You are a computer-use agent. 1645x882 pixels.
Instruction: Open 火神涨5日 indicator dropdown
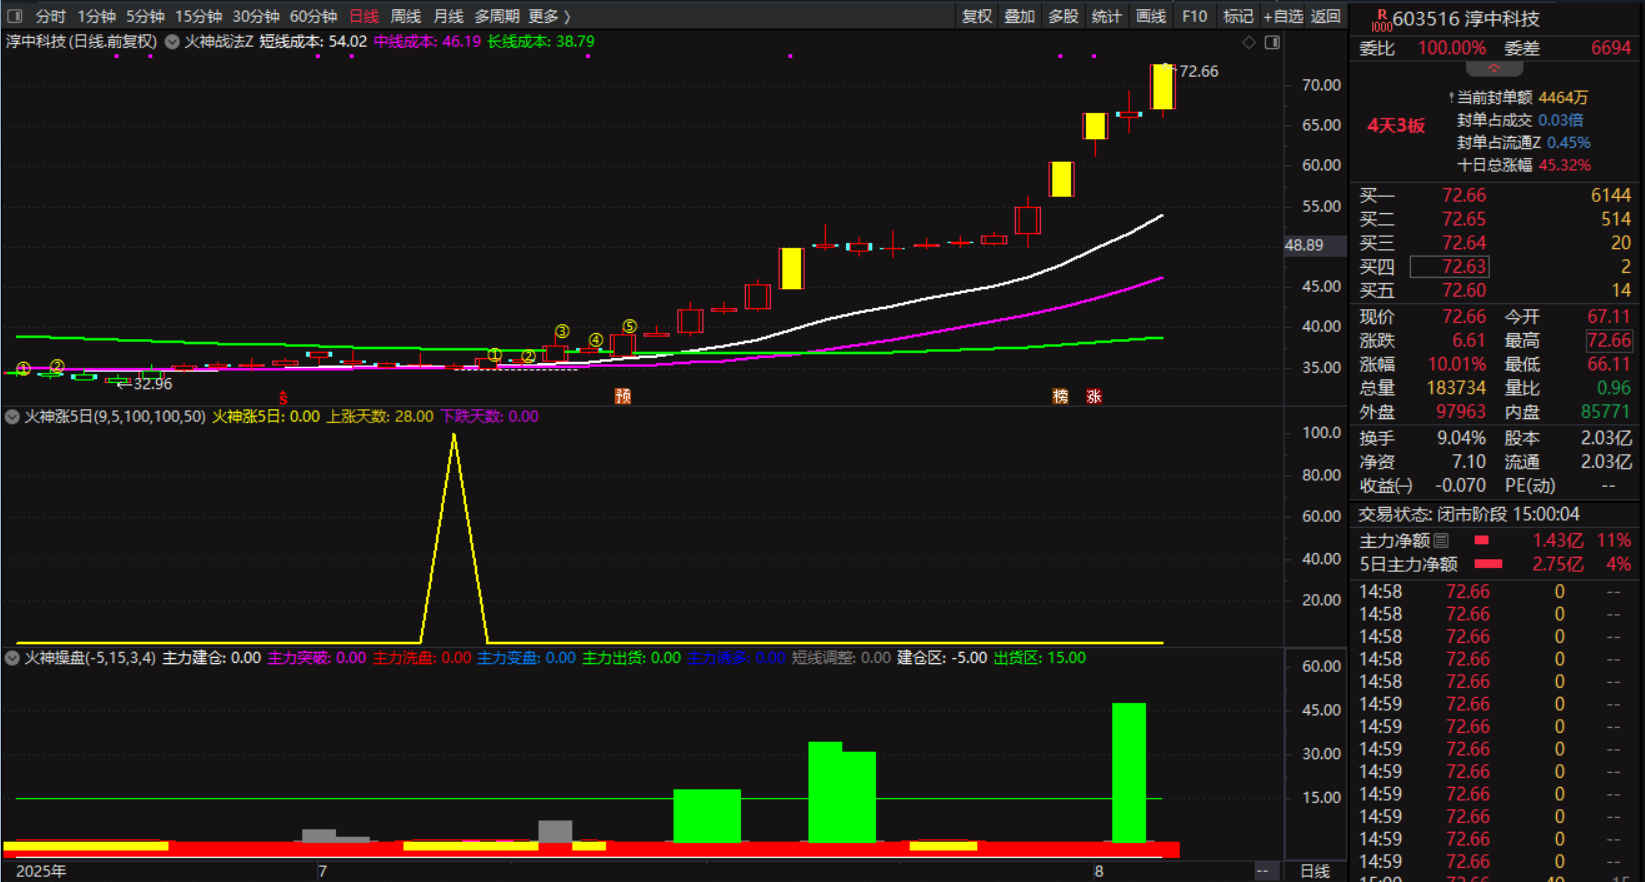(x=12, y=416)
